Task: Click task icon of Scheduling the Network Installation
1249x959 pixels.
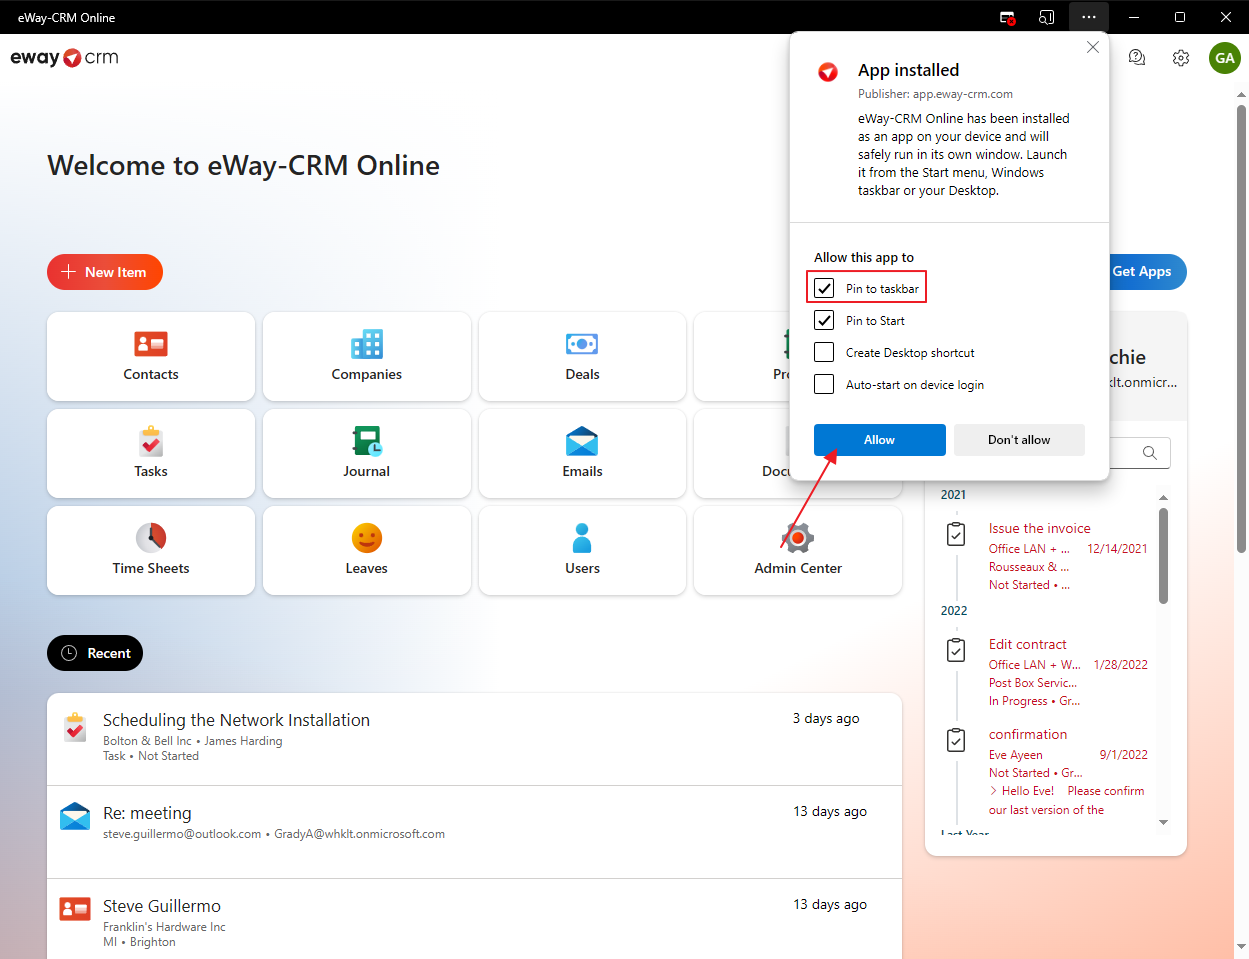Action: point(75,727)
